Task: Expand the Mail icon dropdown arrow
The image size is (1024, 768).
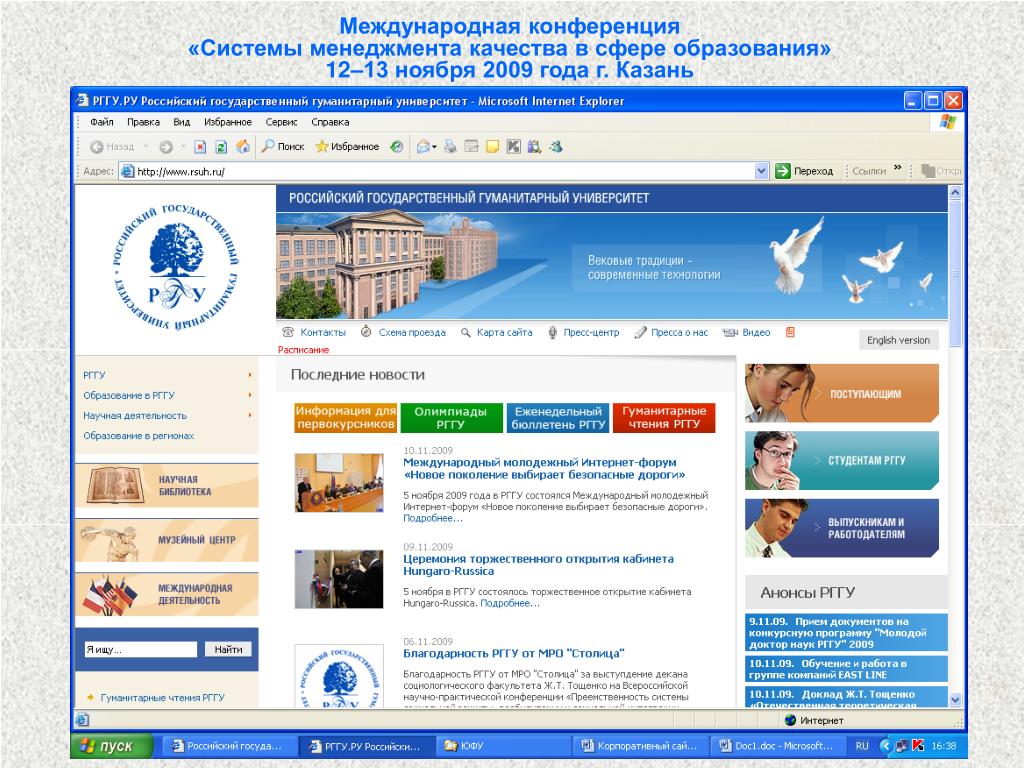Action: (x=434, y=148)
